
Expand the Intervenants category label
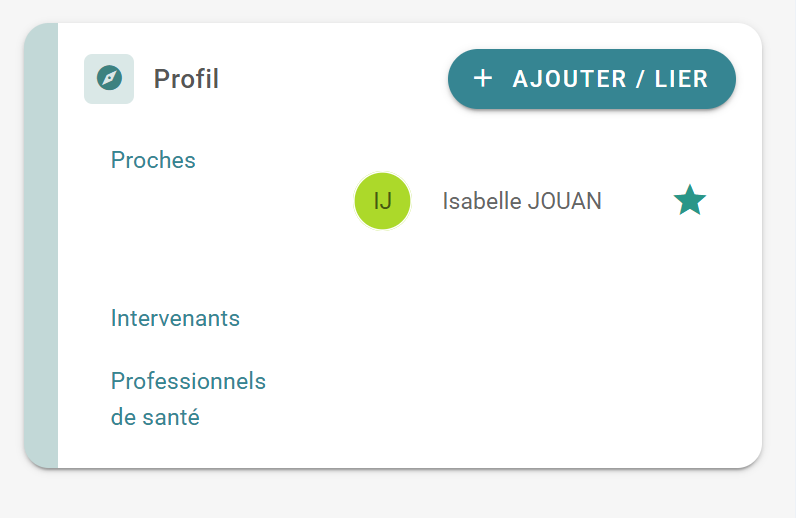(175, 318)
